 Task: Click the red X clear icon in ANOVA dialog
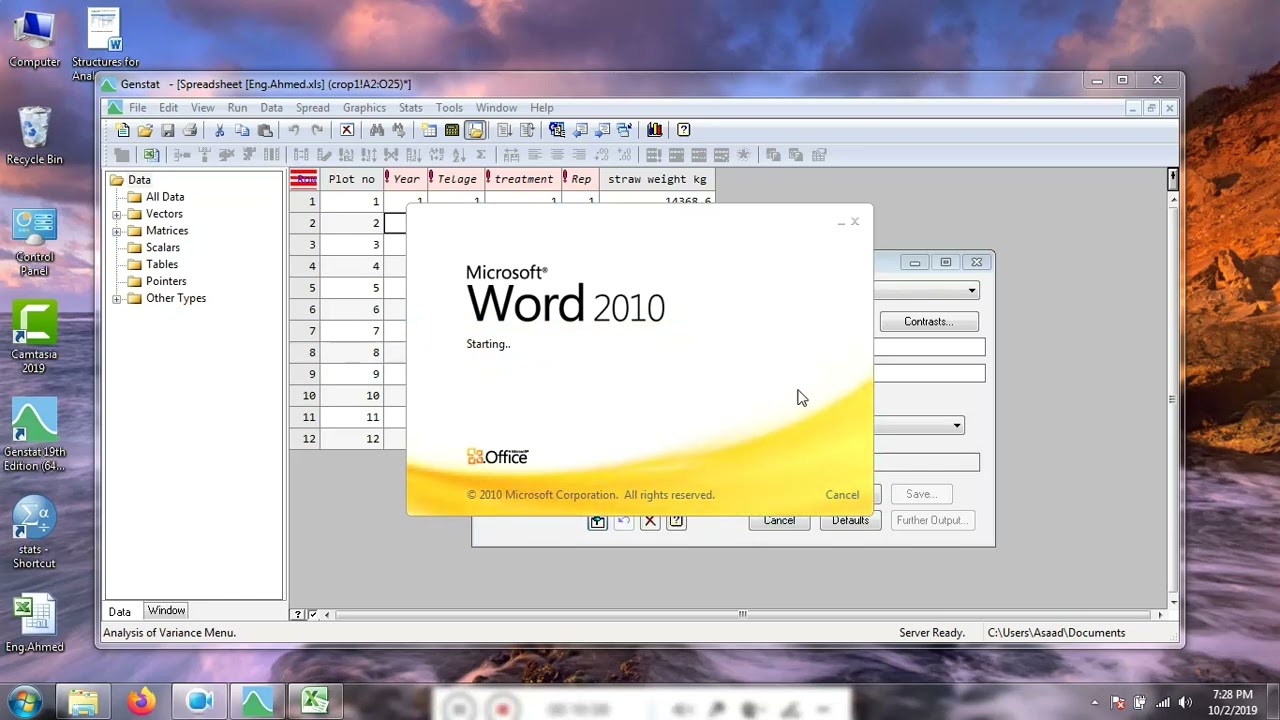650,521
